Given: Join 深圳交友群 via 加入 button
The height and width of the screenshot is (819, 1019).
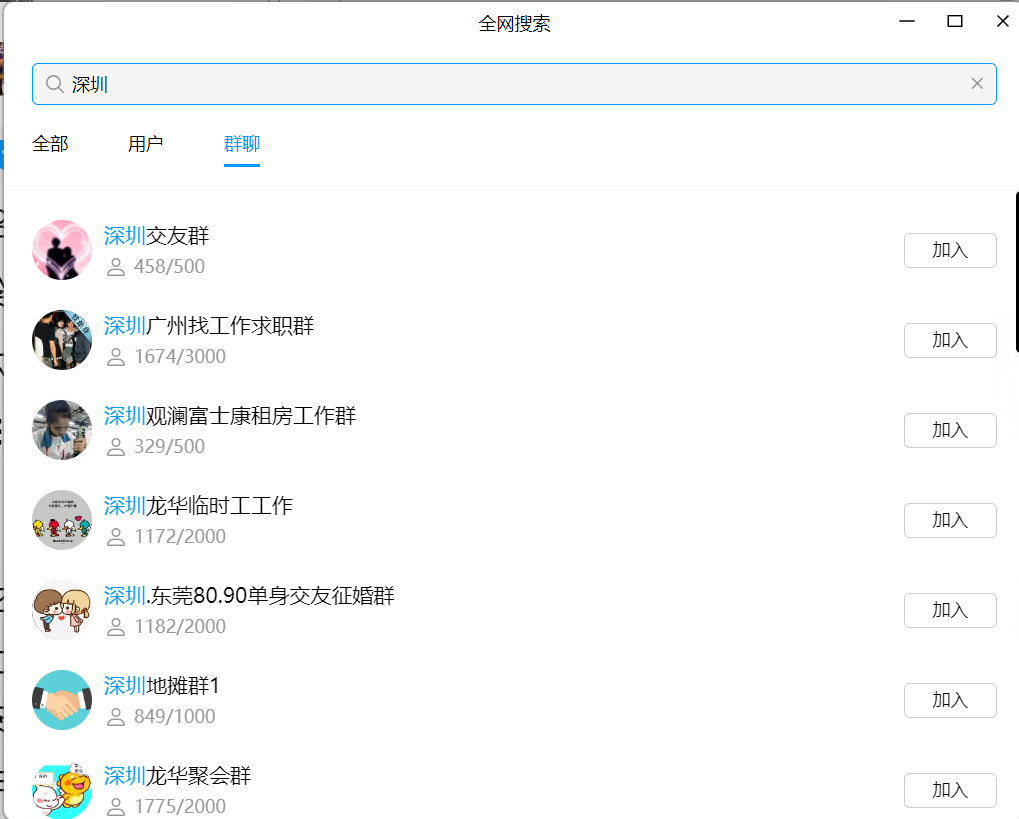Looking at the screenshot, I should [x=949, y=250].
